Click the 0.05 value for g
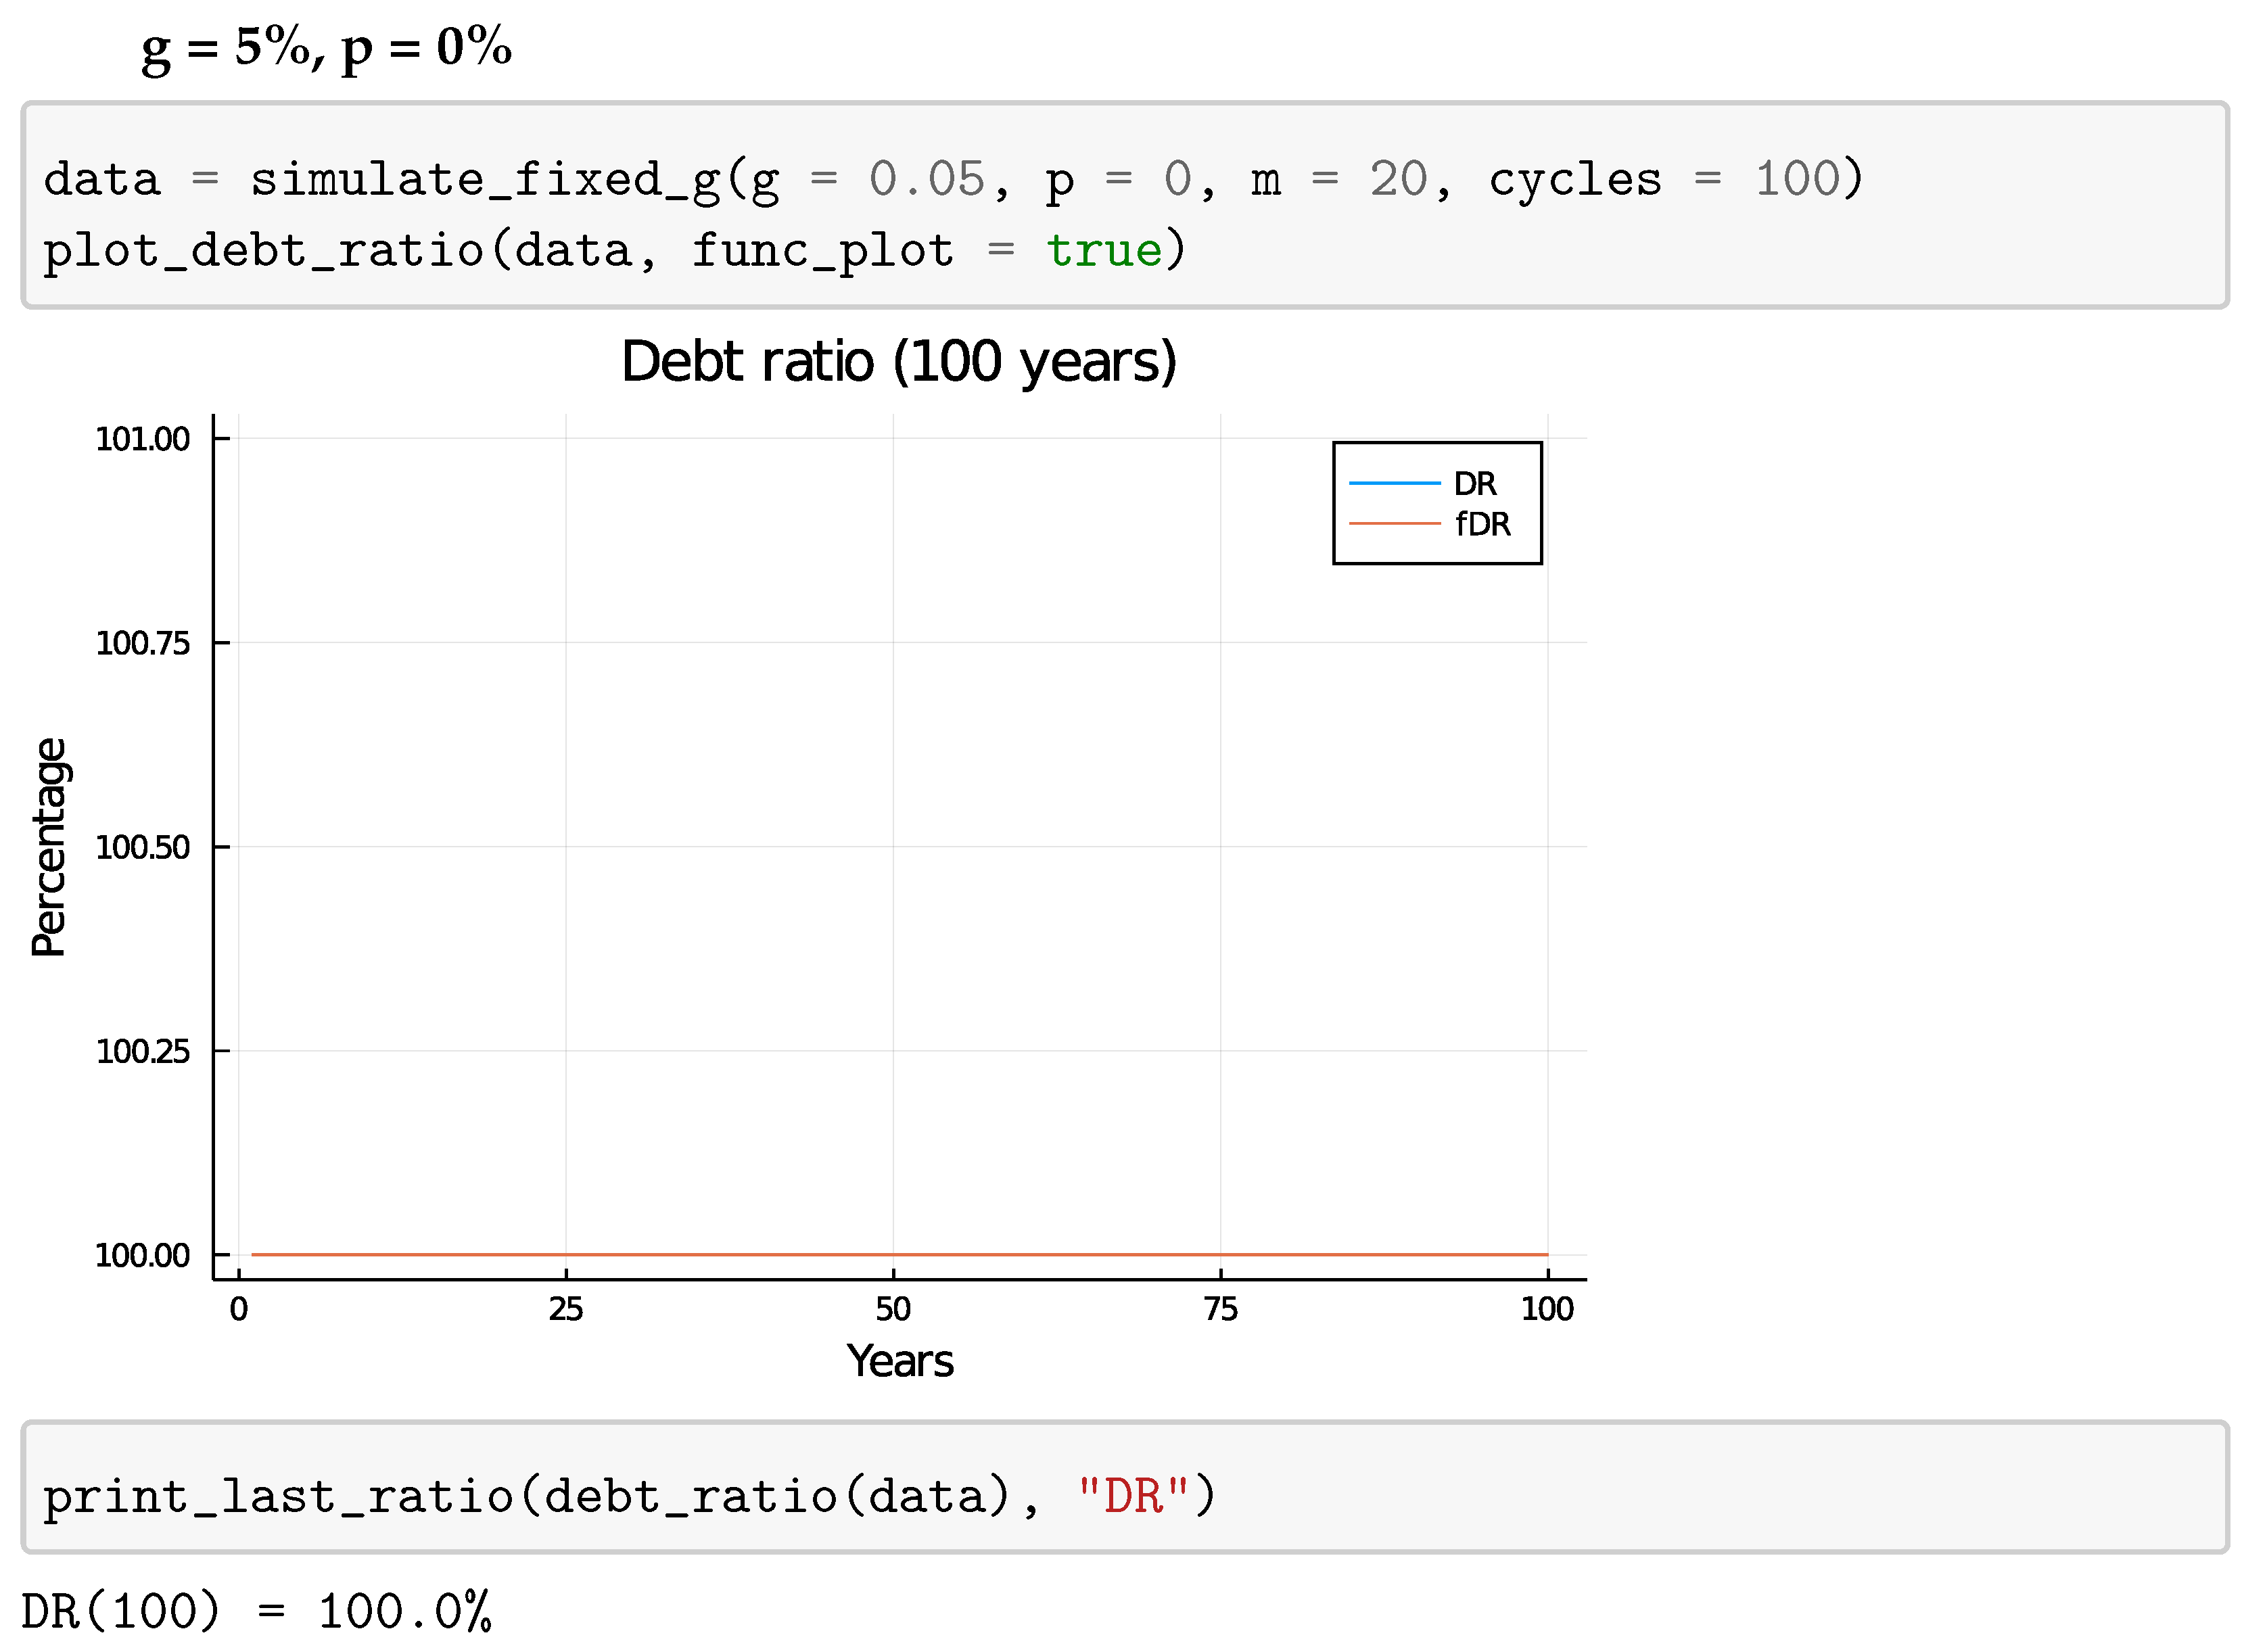This screenshot has width=2244, height=1652. (926, 180)
